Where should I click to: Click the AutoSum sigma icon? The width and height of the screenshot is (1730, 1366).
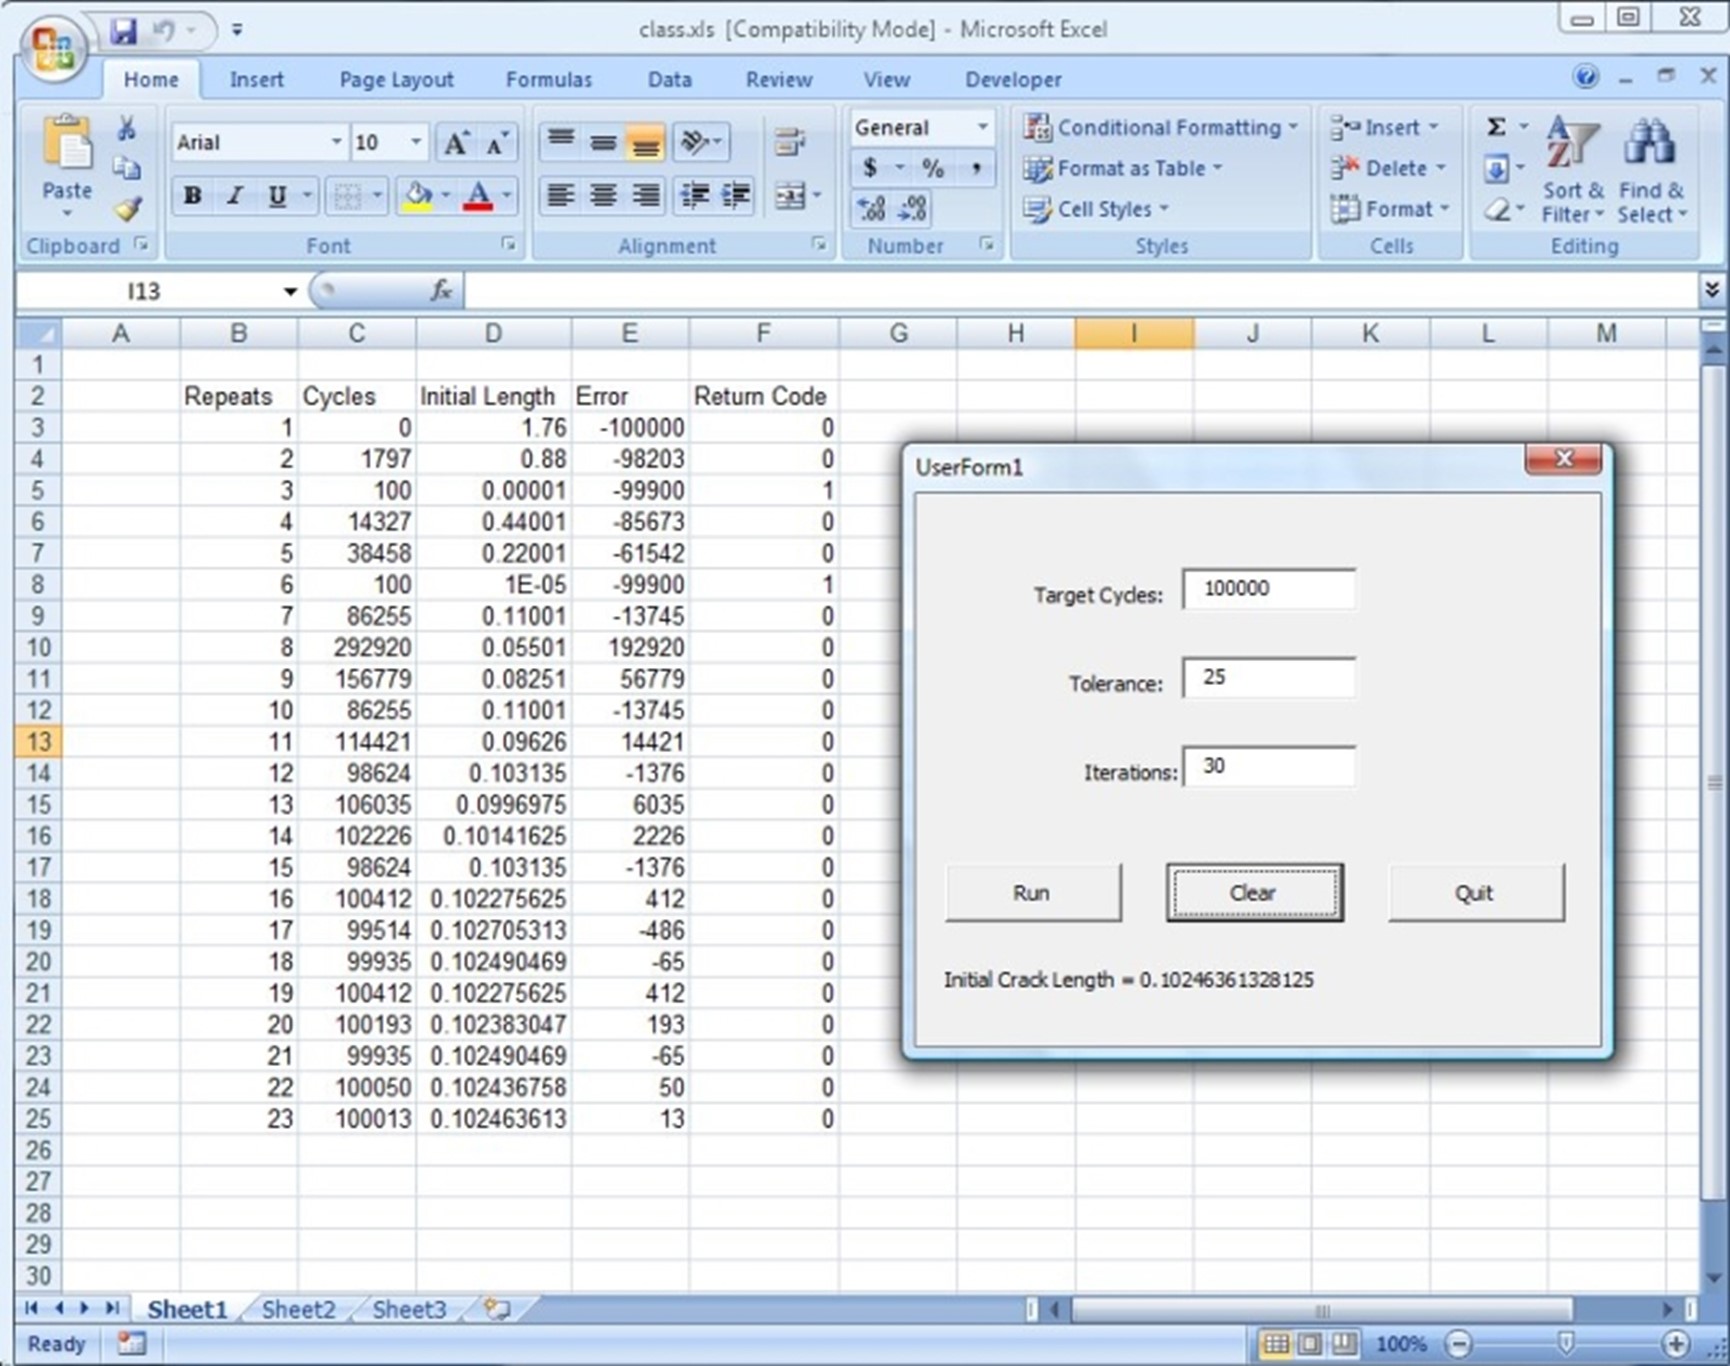(x=1496, y=127)
